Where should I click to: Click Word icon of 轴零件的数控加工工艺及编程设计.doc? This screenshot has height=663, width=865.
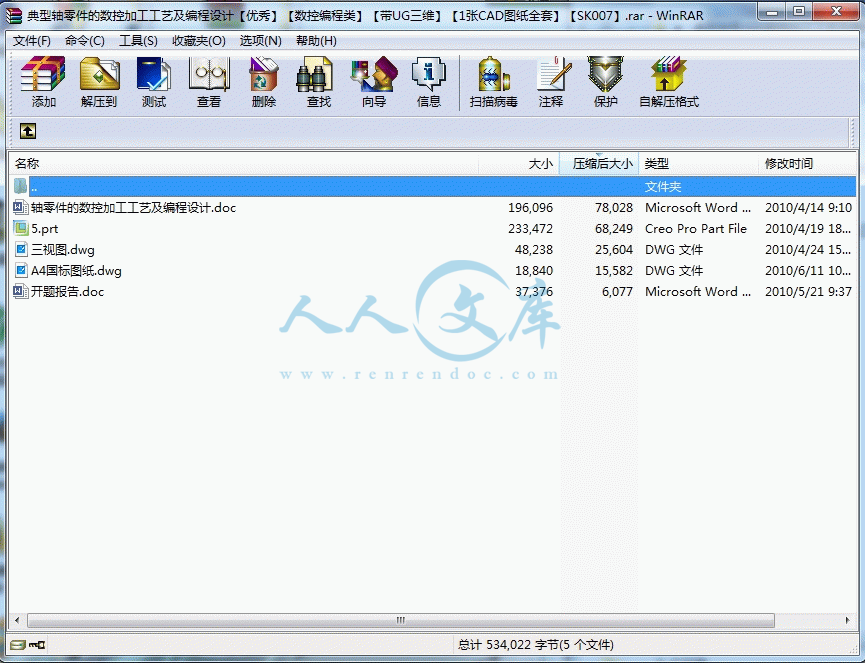pyautogui.click(x=20, y=207)
